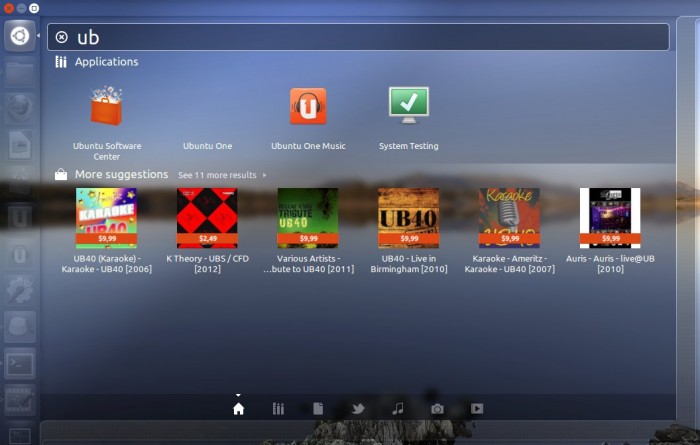This screenshot has height=445, width=700.
Task: Open the Photos camera lens
Action: pyautogui.click(x=437, y=408)
